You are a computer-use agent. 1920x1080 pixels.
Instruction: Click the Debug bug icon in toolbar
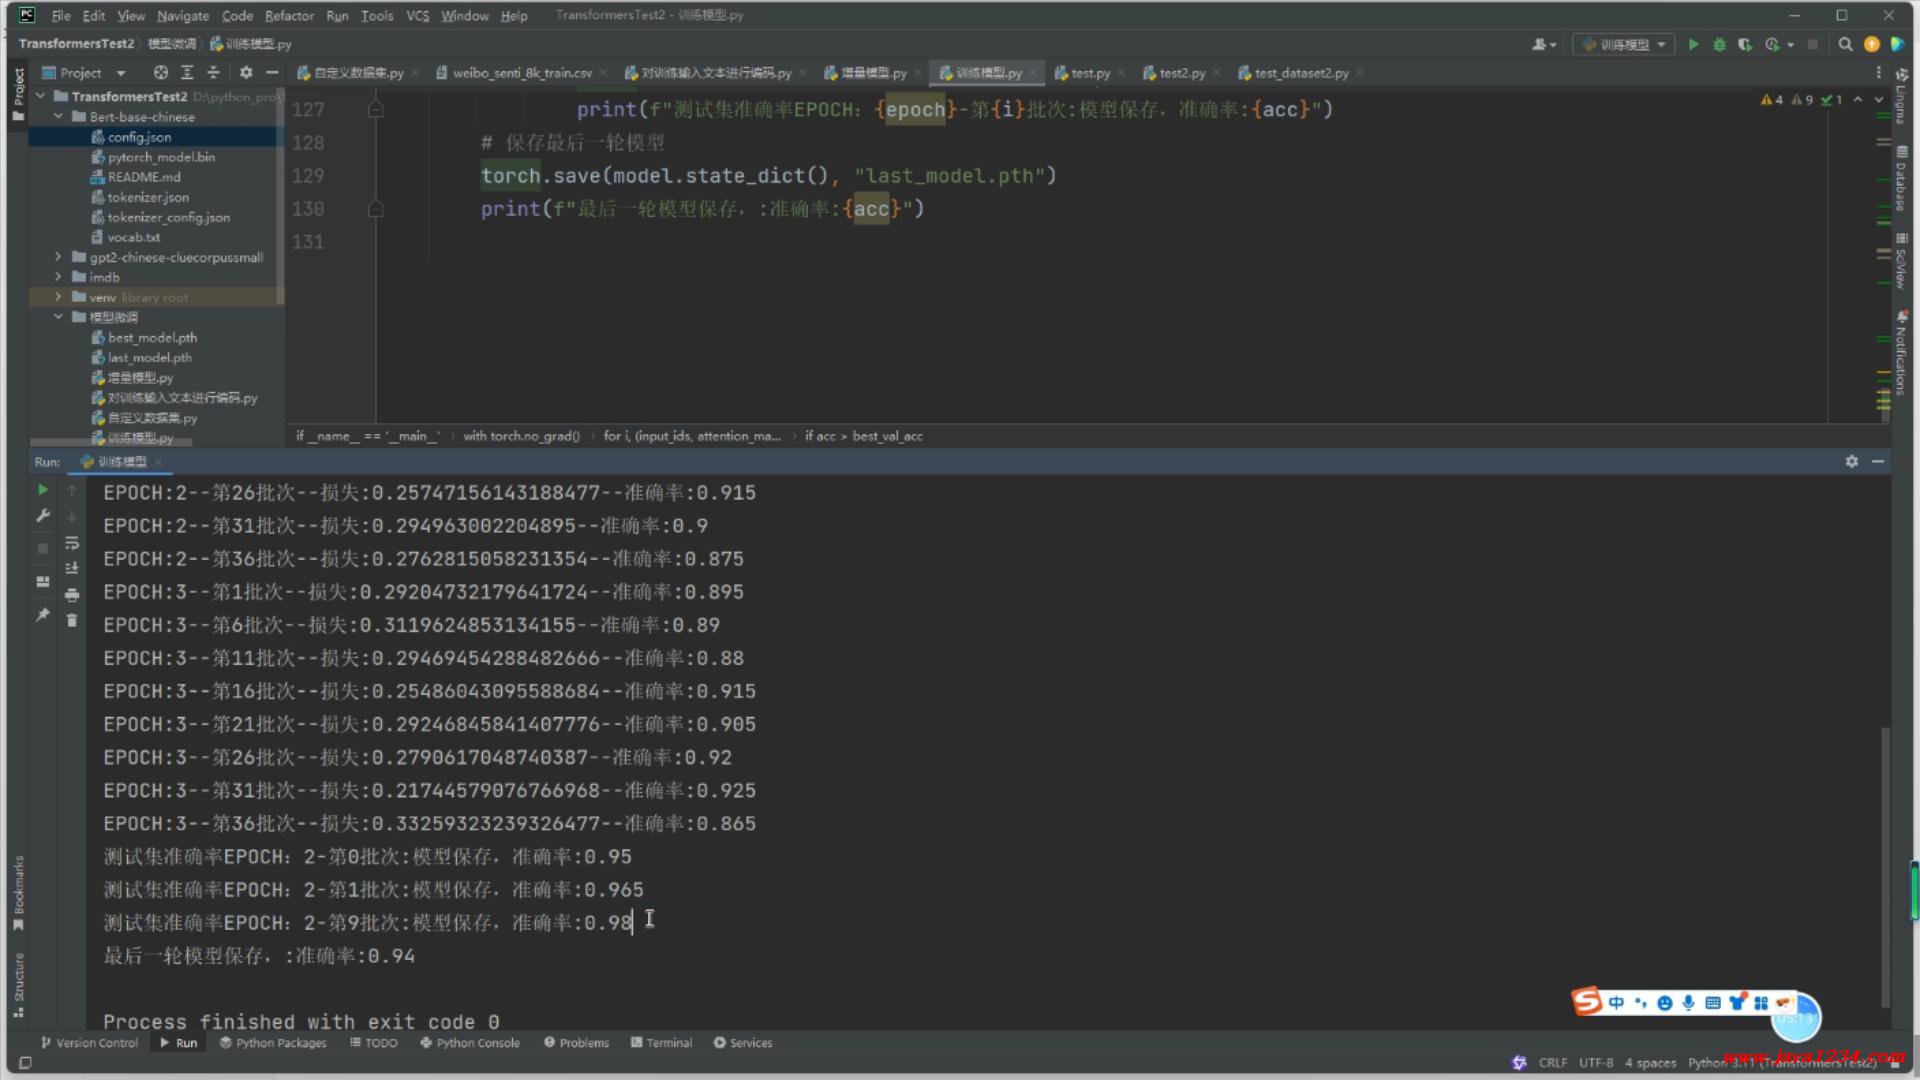pos(1719,45)
